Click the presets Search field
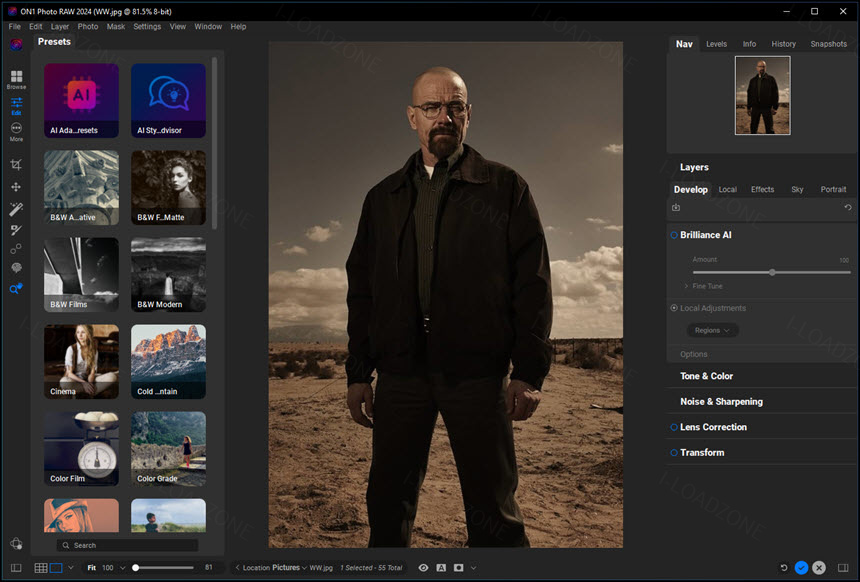 click(x=127, y=545)
